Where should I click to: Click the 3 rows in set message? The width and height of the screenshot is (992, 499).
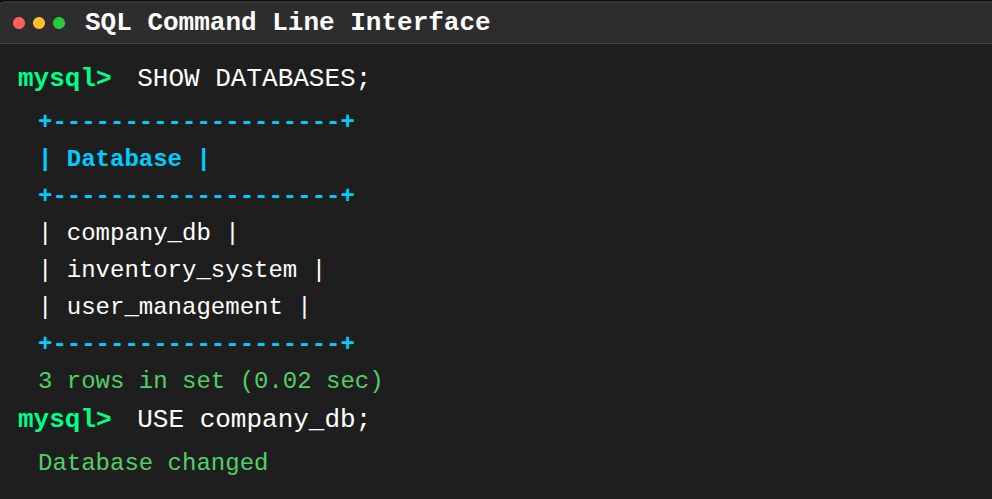click(211, 381)
